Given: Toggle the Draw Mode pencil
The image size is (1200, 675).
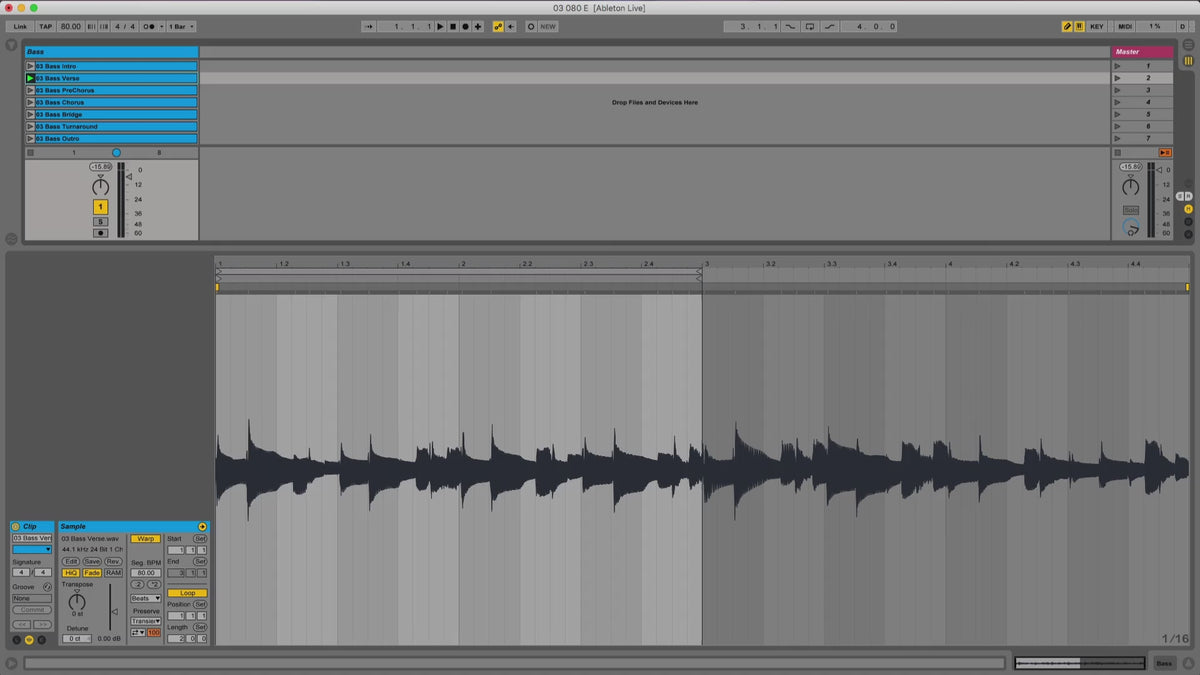Looking at the screenshot, I should pos(1067,26).
